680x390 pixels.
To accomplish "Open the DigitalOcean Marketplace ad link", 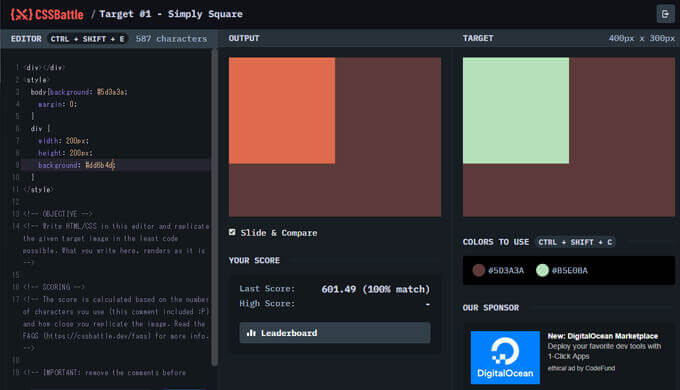I will pos(602,336).
